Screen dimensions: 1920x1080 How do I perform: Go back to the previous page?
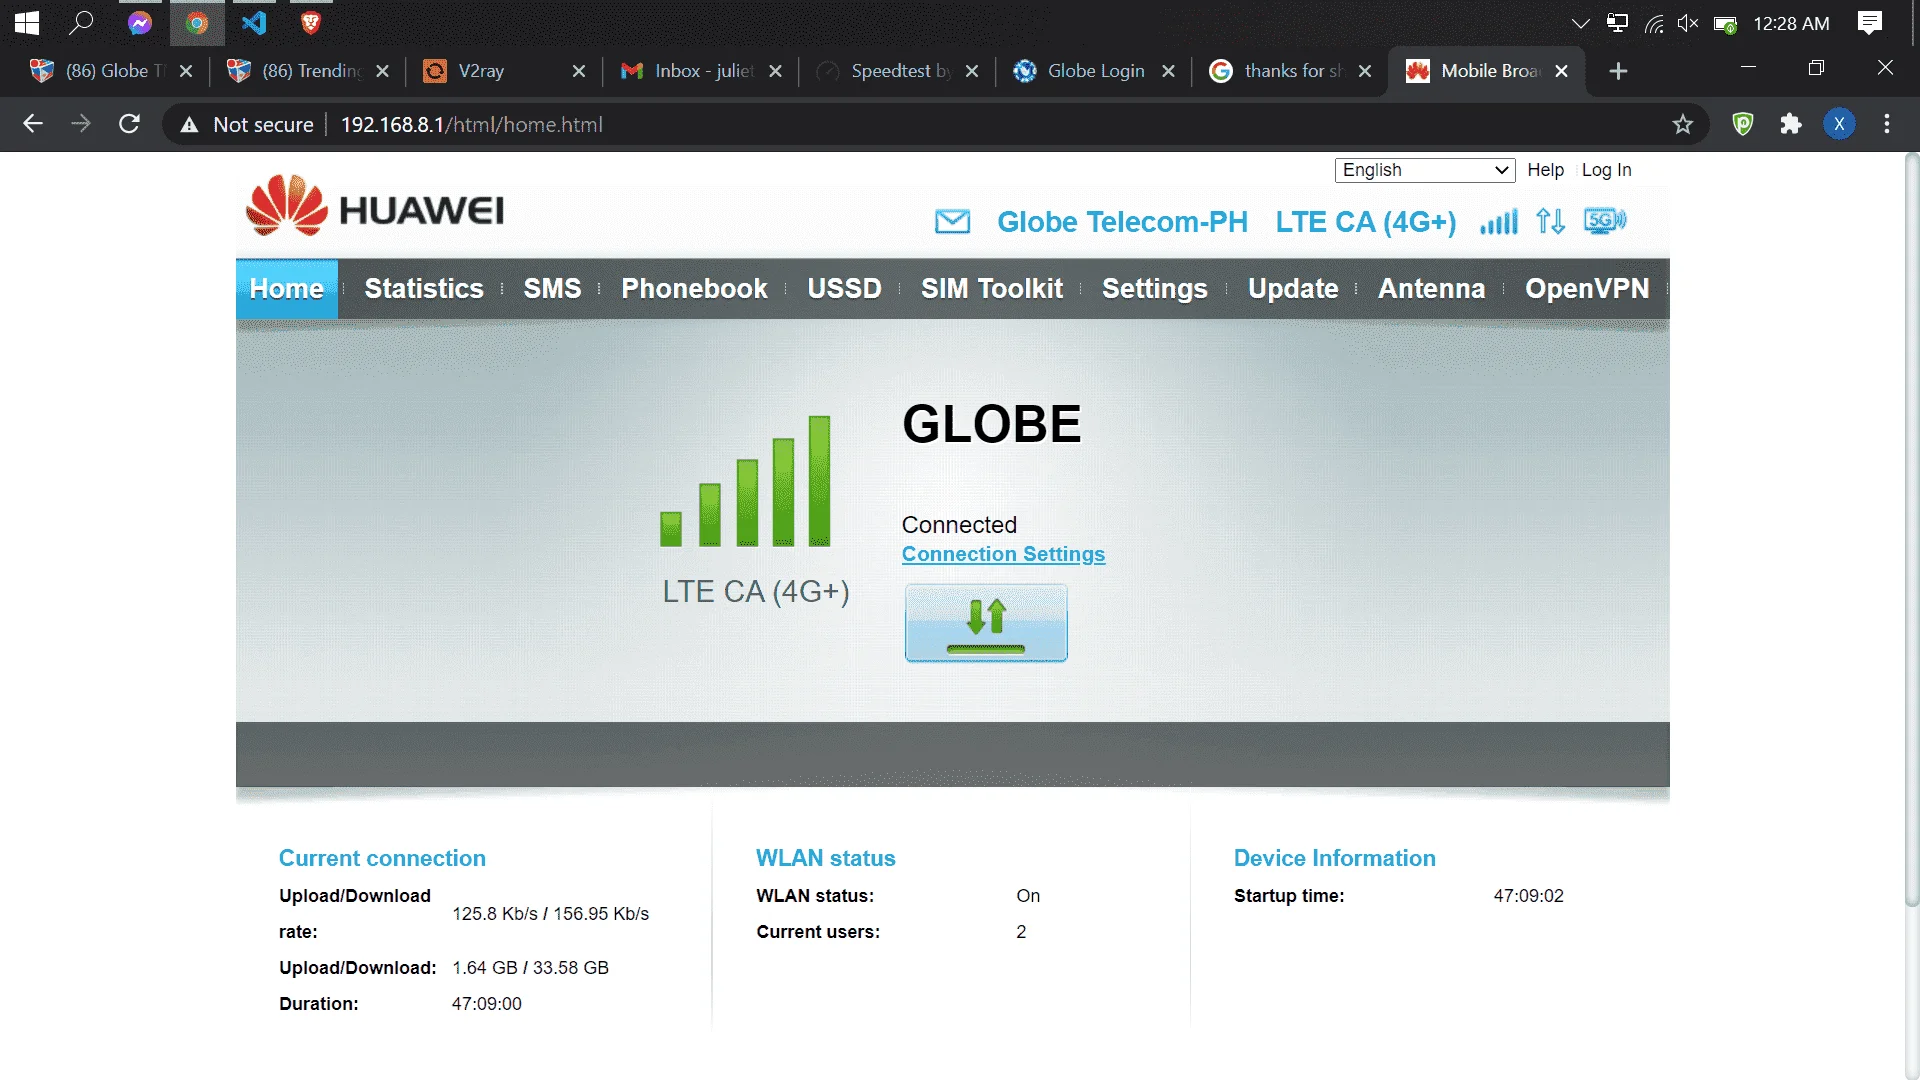click(33, 124)
